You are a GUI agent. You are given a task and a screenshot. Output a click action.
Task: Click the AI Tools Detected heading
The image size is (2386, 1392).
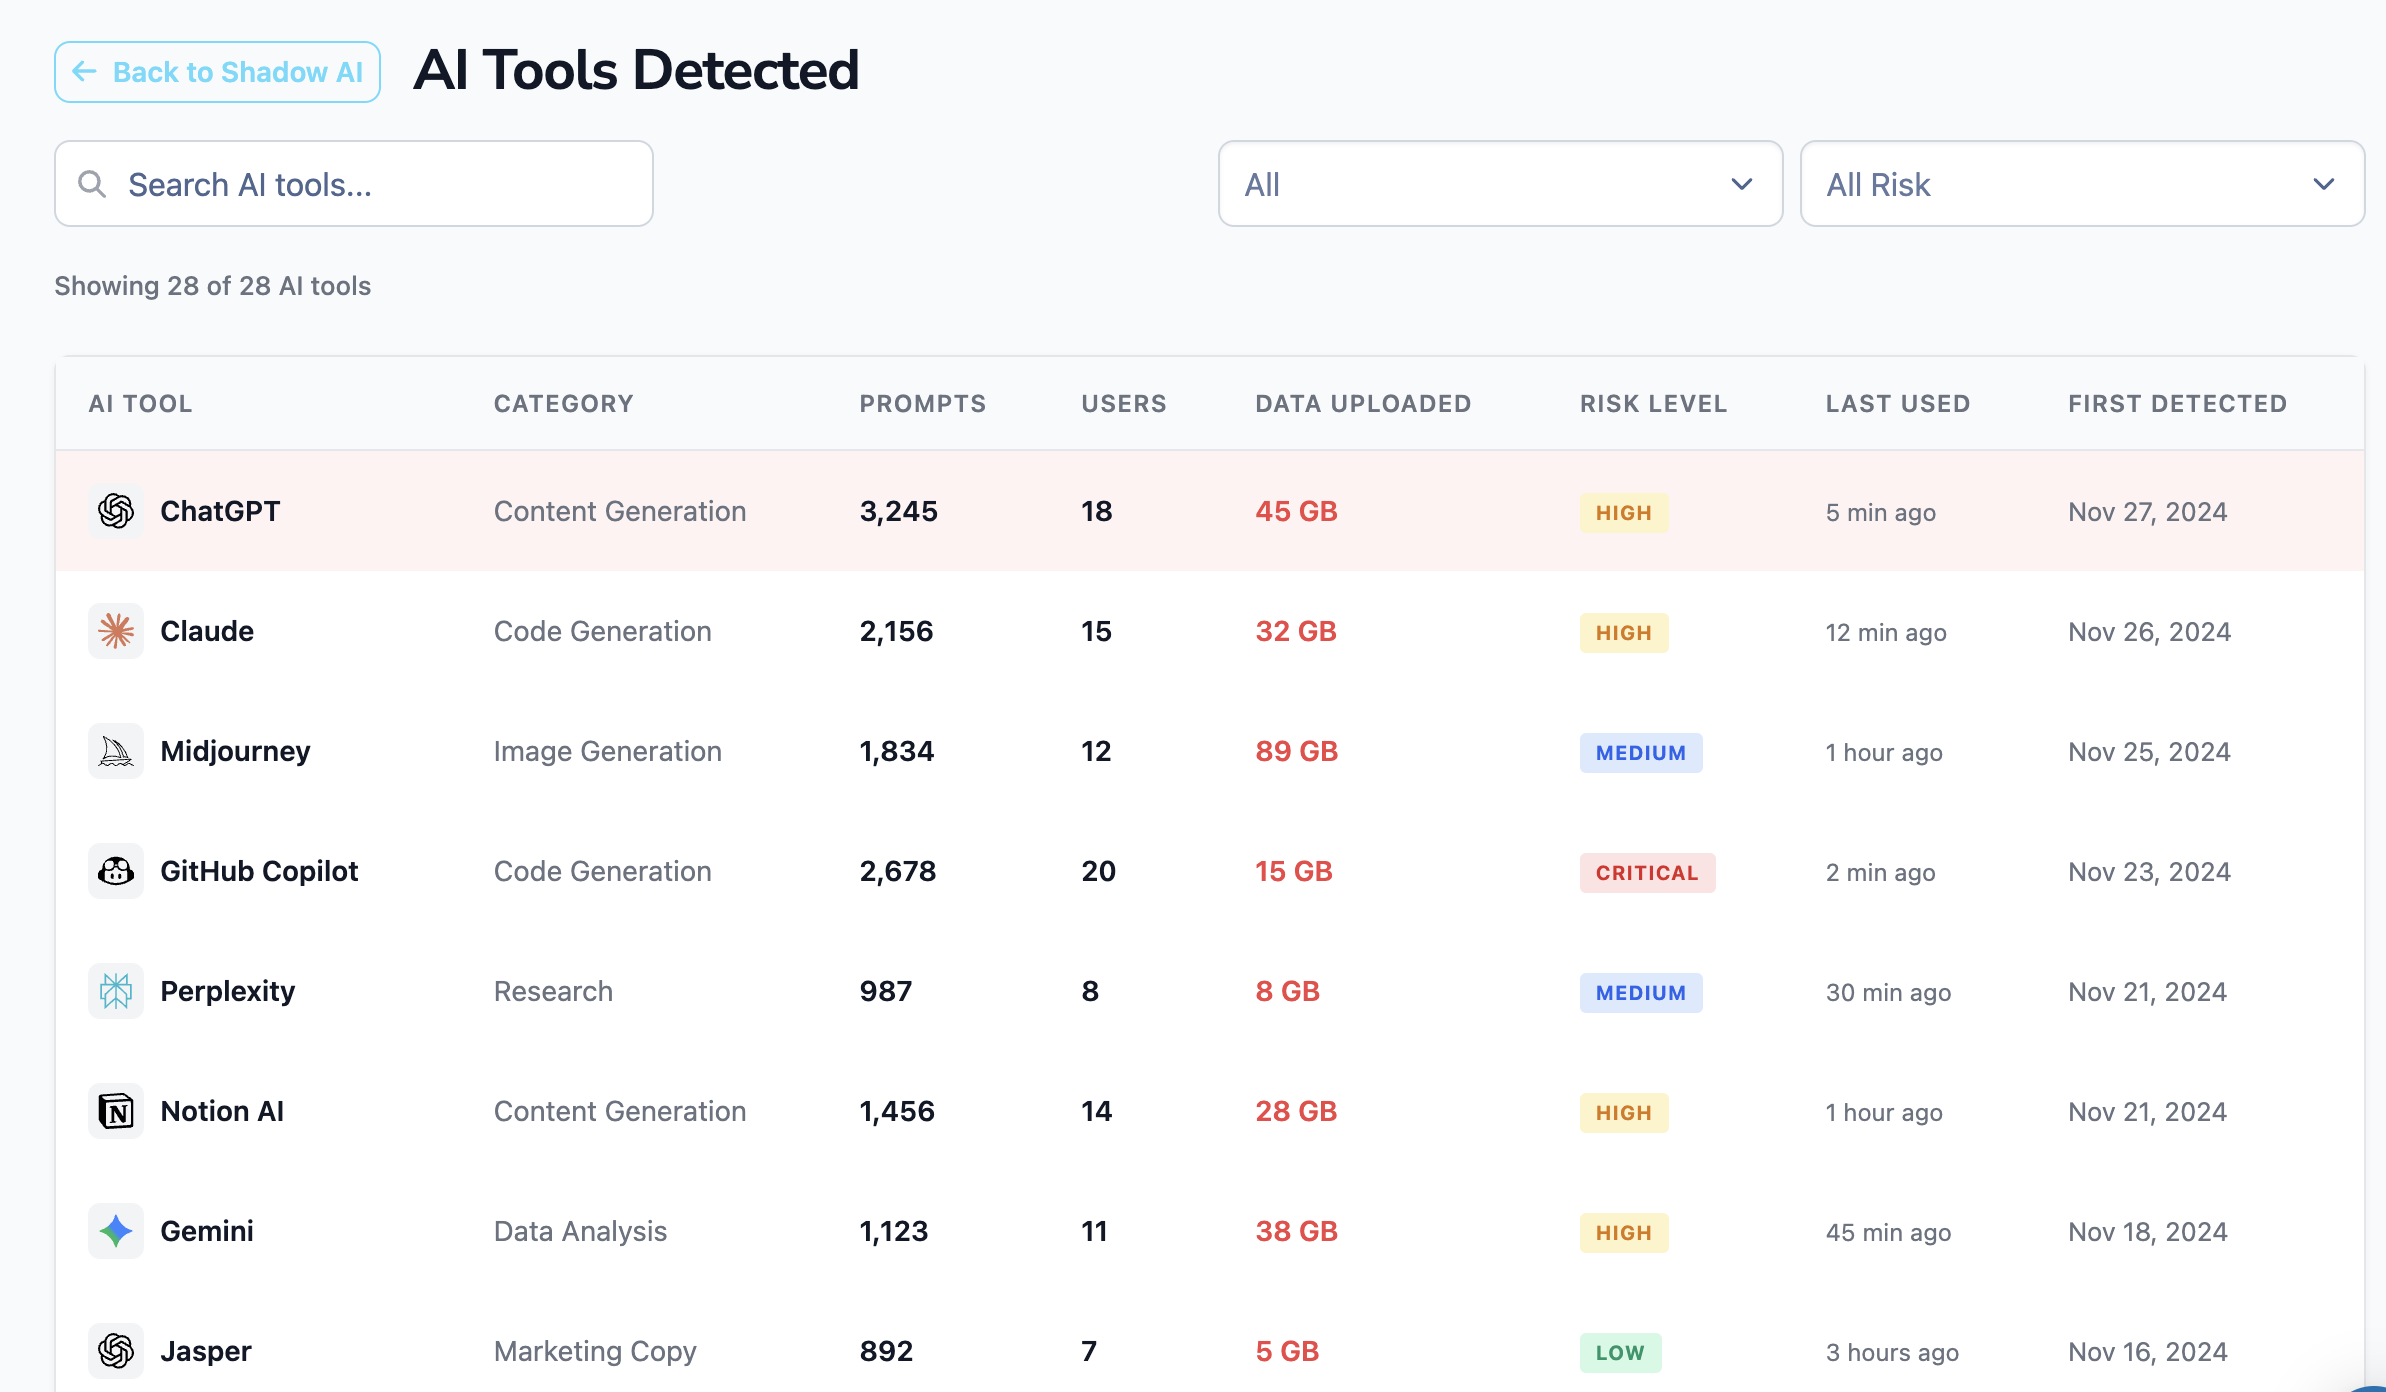pos(636,70)
